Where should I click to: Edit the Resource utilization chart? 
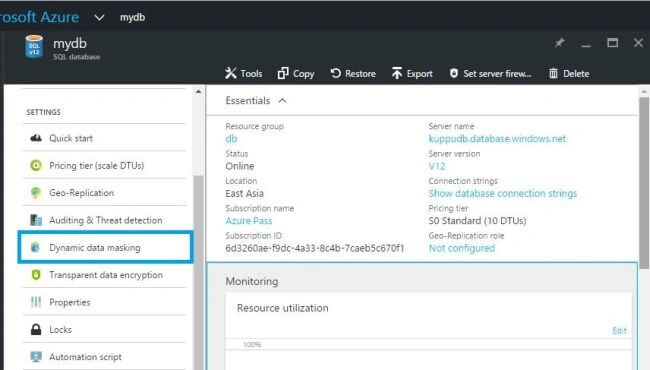point(619,331)
